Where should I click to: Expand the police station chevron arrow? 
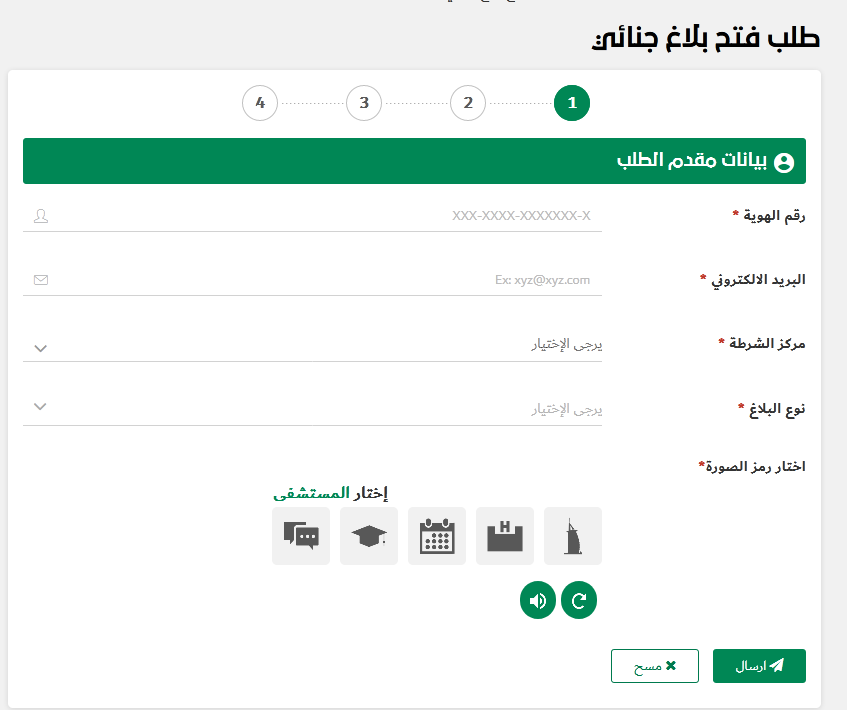point(39,347)
